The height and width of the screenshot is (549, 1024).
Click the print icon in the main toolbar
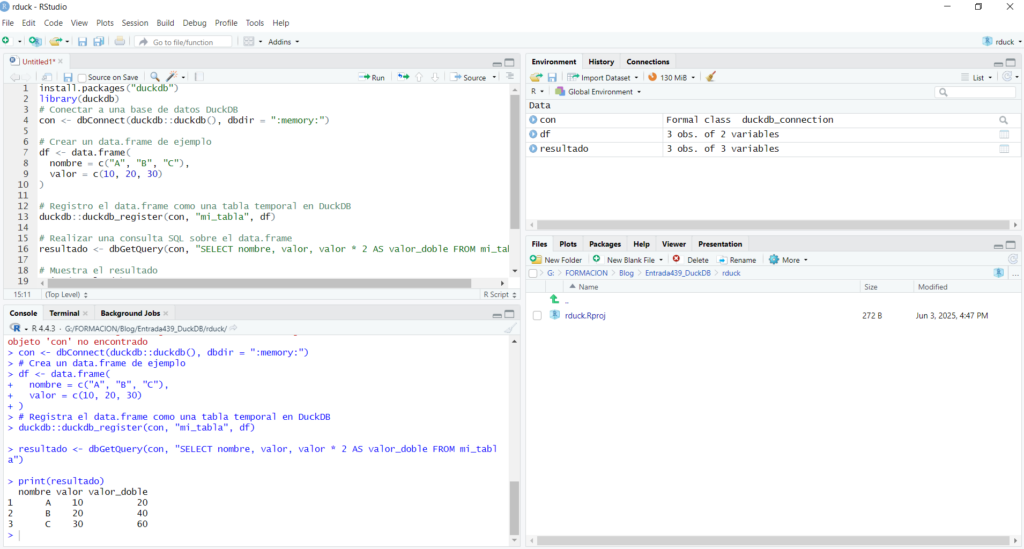click(120, 41)
